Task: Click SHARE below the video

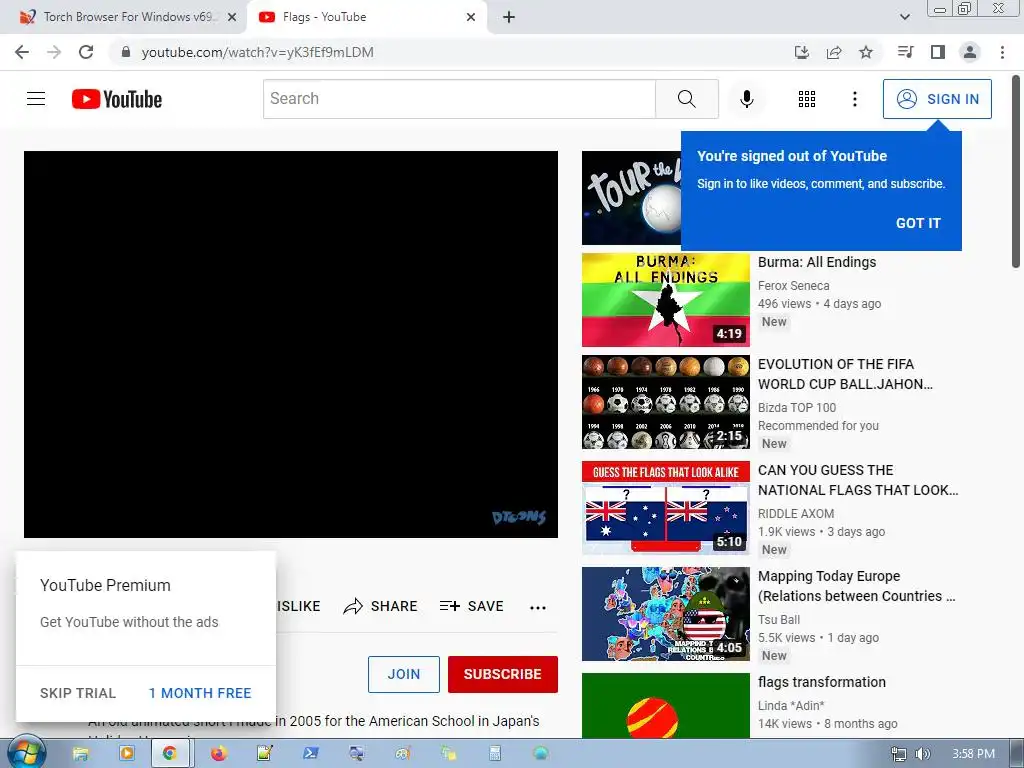Action: pyautogui.click(x=380, y=606)
